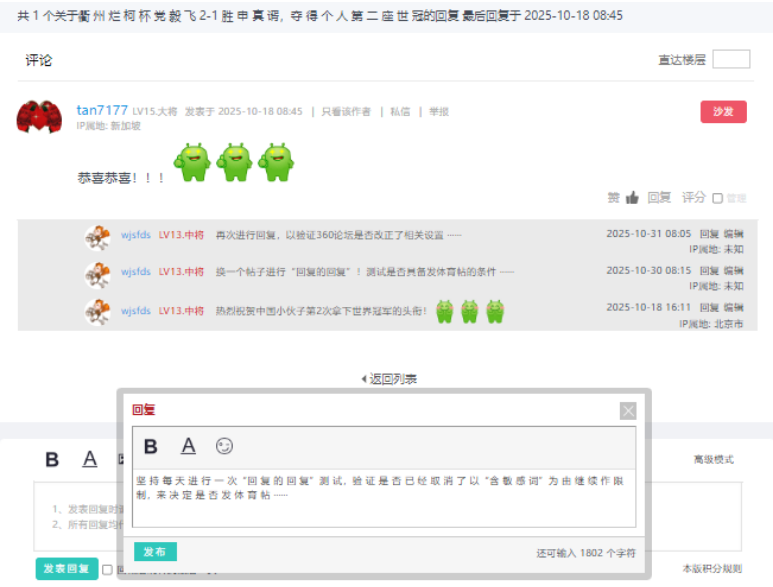Viewport: 773px width, 587px height.
Task: Open font color in bottom editor
Action: pyautogui.click(x=89, y=459)
